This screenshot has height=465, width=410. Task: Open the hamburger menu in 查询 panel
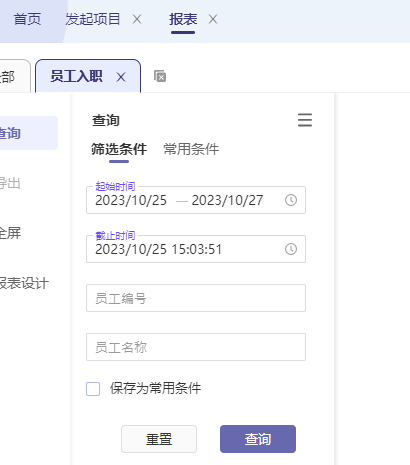[305, 120]
